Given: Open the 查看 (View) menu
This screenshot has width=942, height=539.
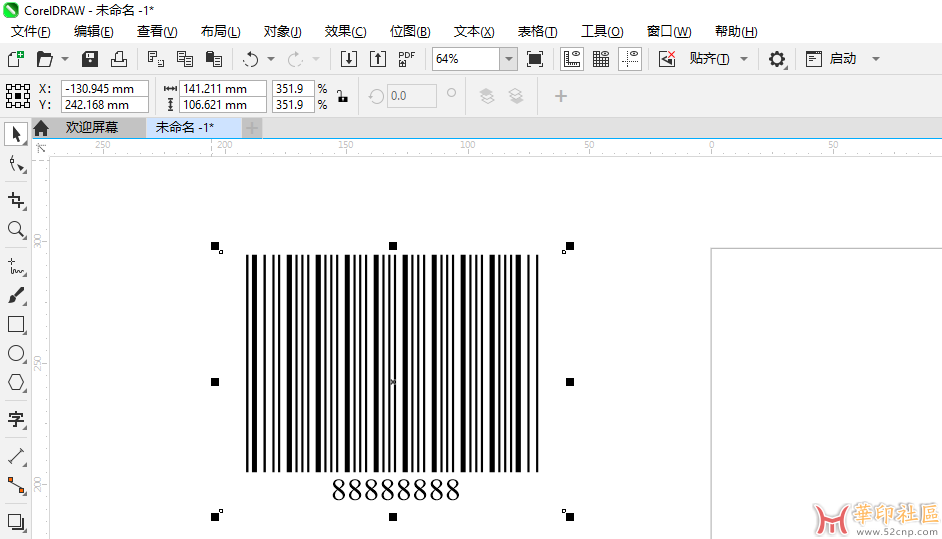Looking at the screenshot, I should [x=157, y=31].
